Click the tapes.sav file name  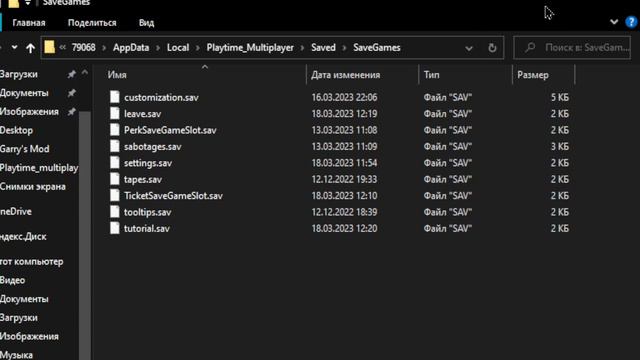tap(143, 179)
